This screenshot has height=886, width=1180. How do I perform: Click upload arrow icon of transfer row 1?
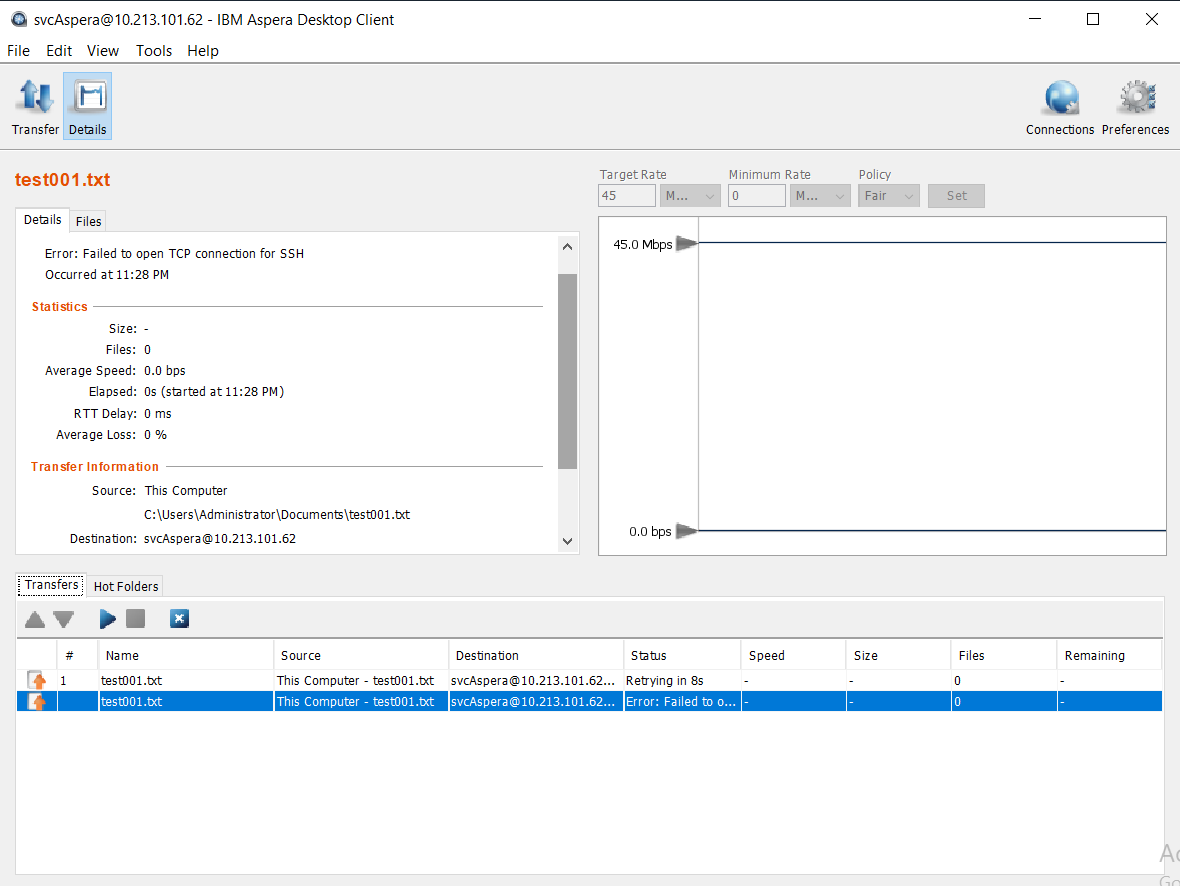pyautogui.click(x=38, y=681)
